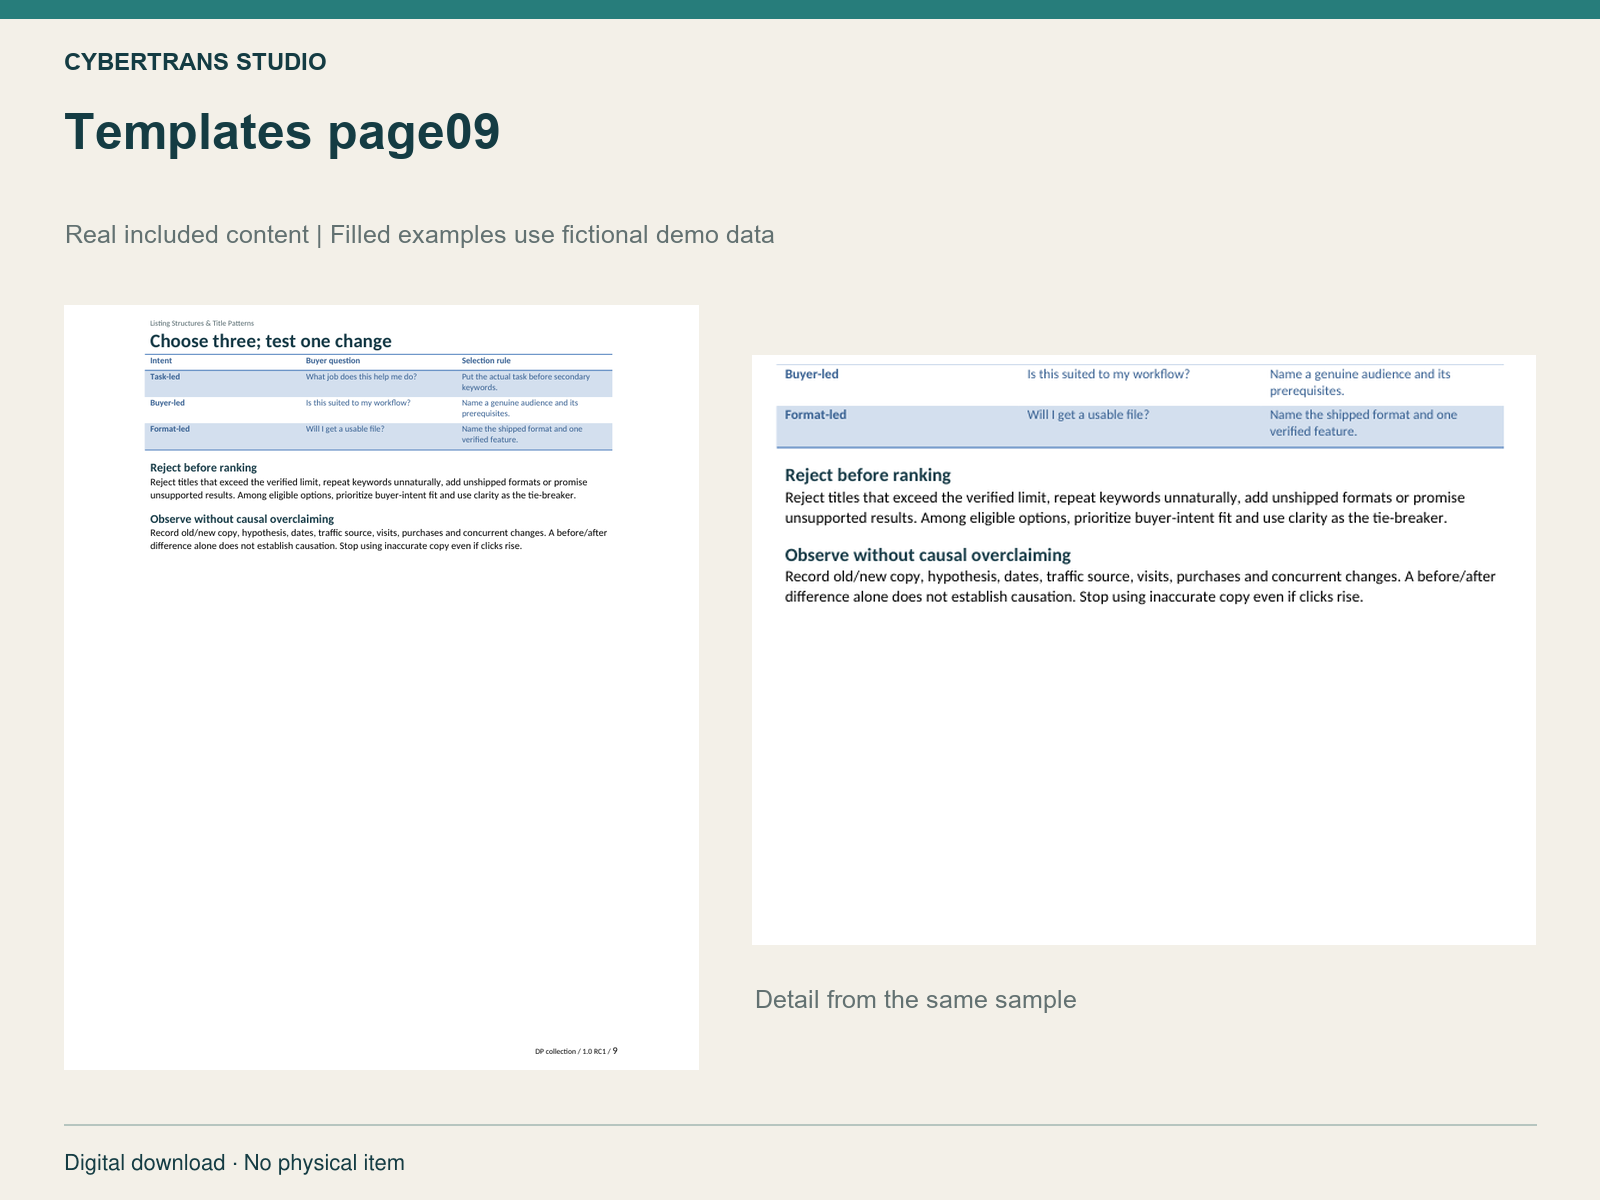Click 'Listing Structures & Title Patterns' header text
The height and width of the screenshot is (1200, 1600).
point(202,323)
